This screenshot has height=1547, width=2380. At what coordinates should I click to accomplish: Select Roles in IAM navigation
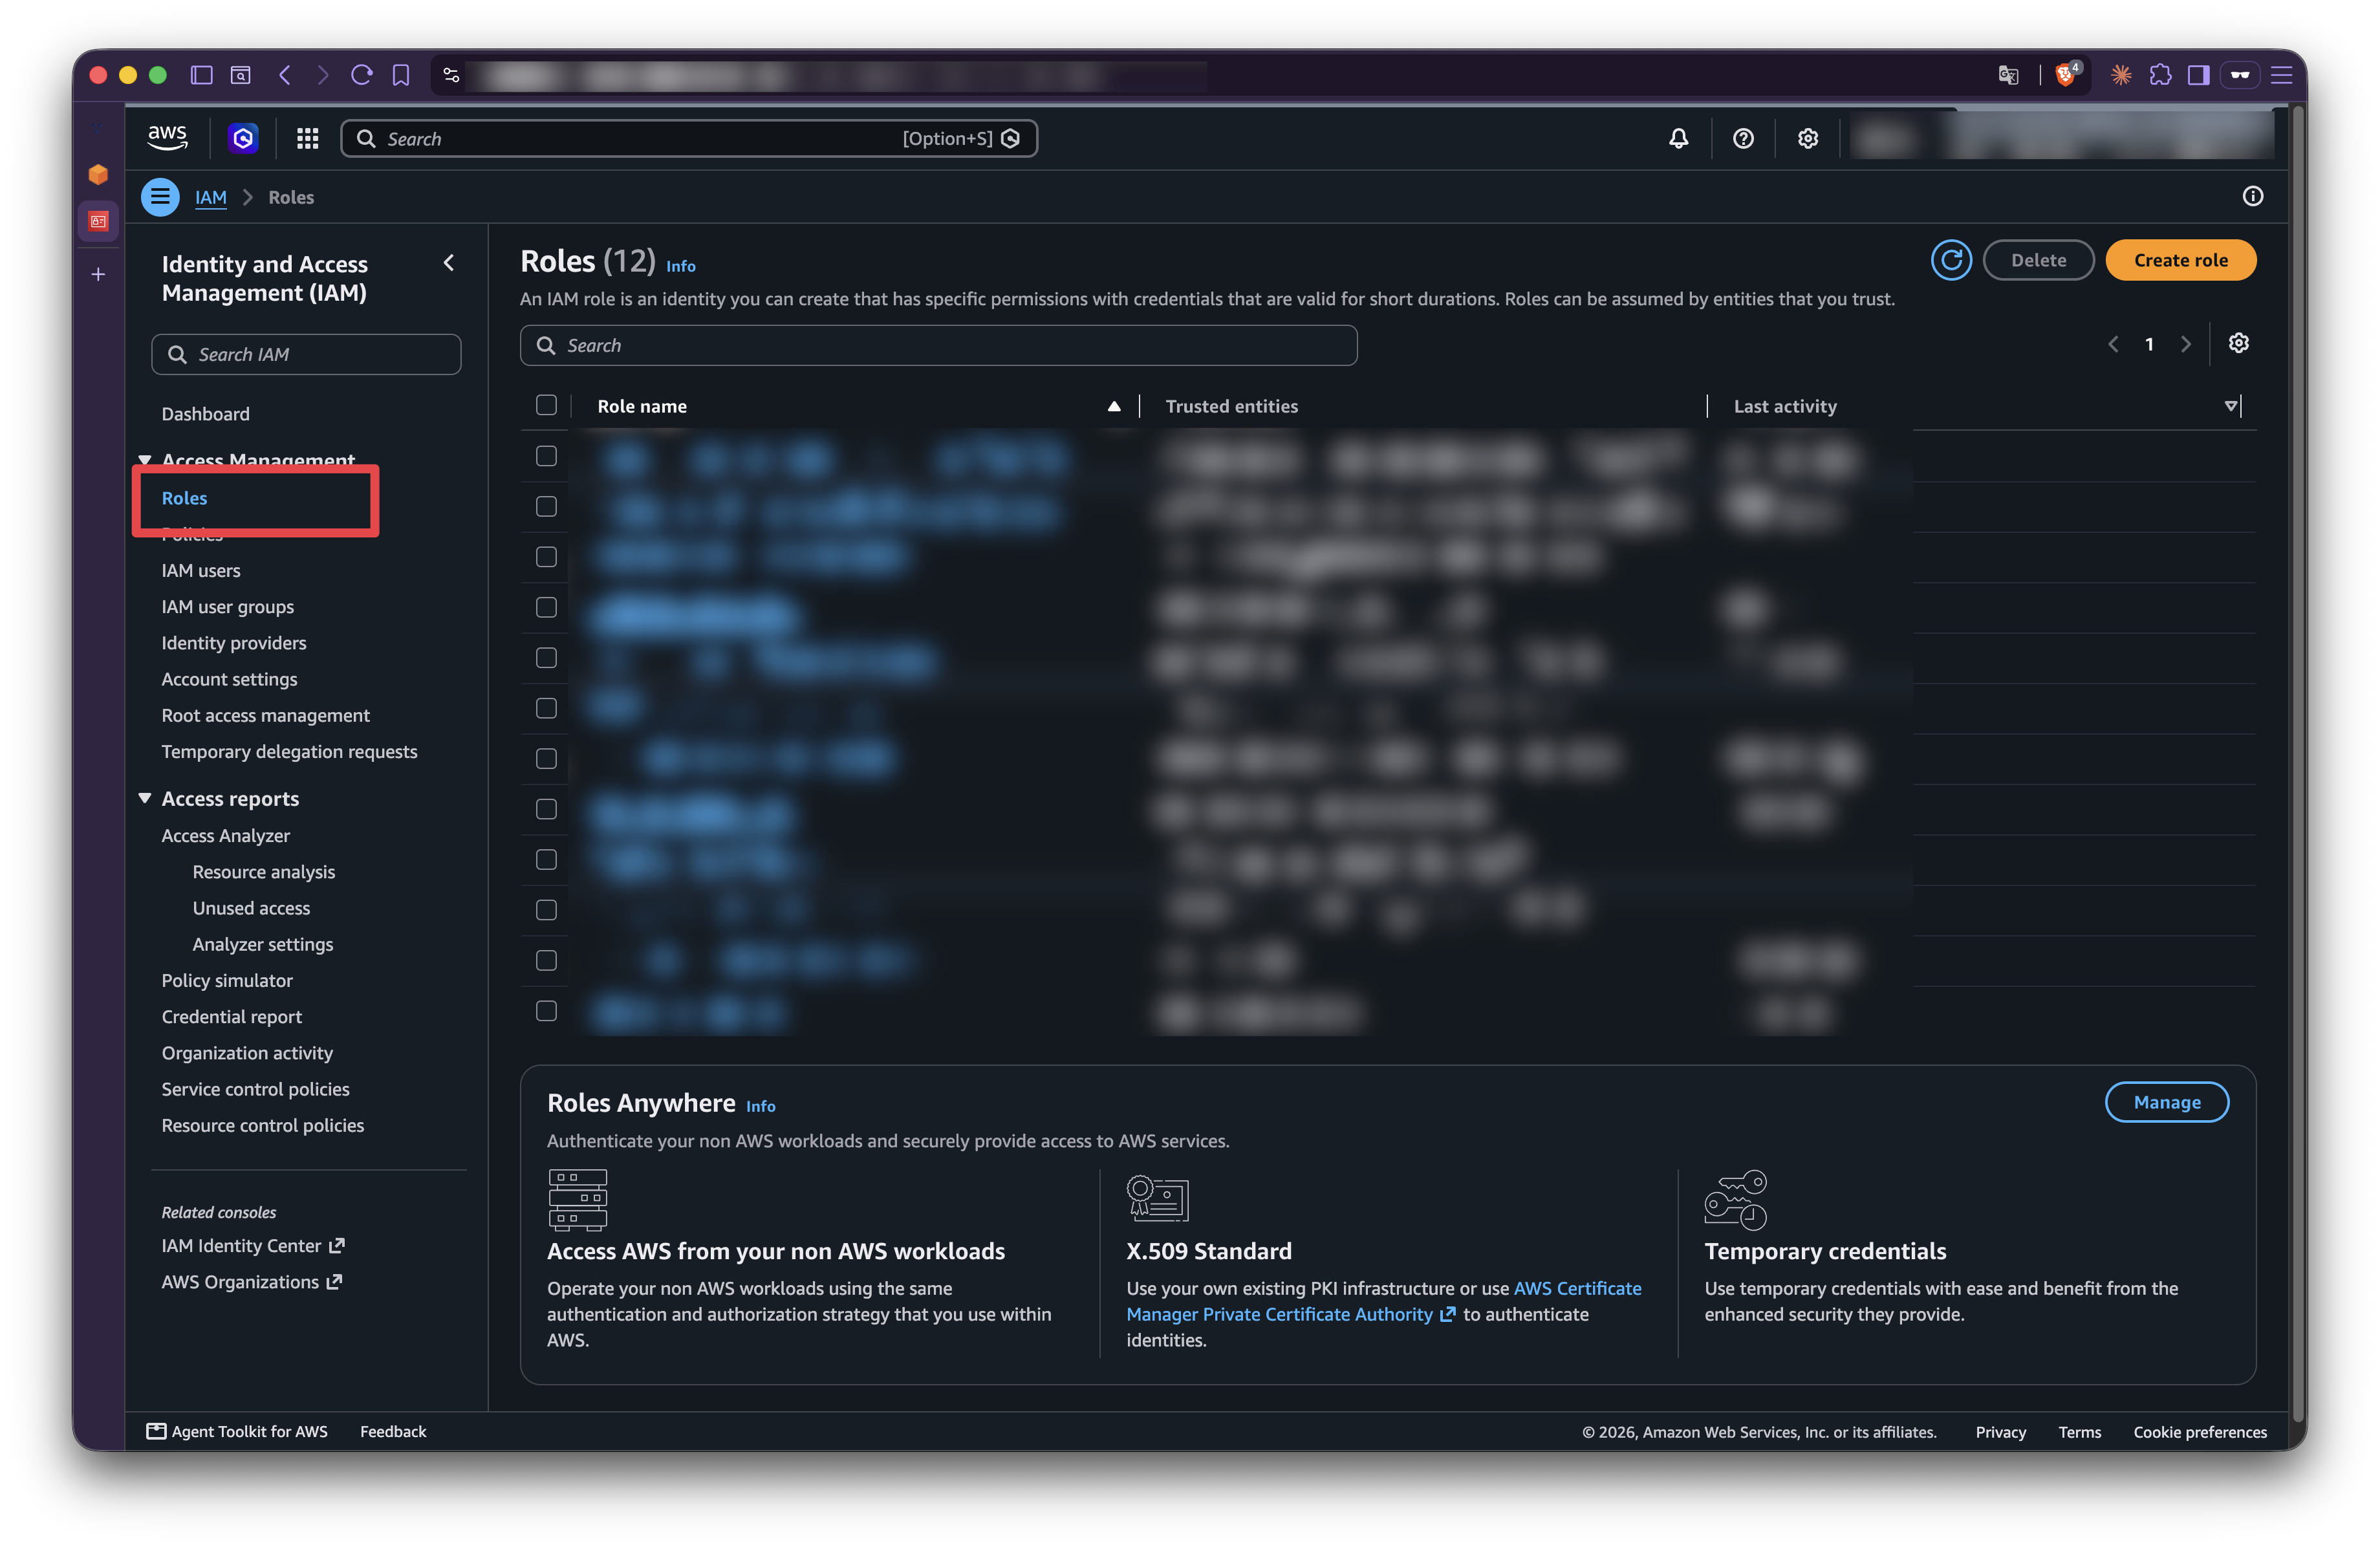point(185,498)
